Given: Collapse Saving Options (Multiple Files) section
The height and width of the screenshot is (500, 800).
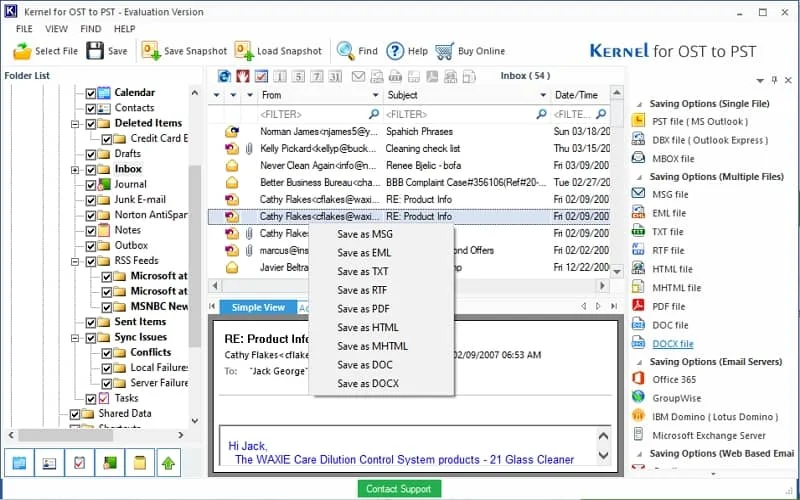Looking at the screenshot, I should pyautogui.click(x=639, y=177).
